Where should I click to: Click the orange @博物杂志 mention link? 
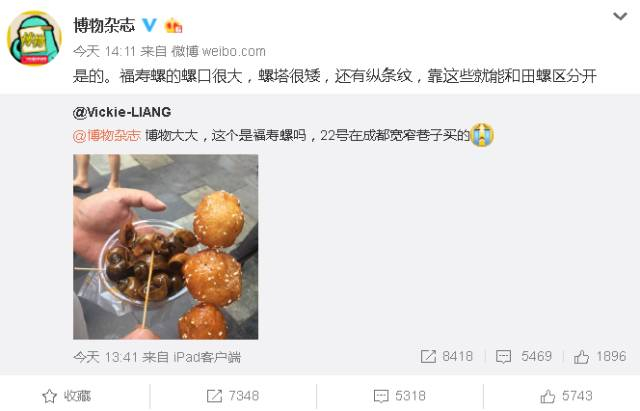point(107,135)
